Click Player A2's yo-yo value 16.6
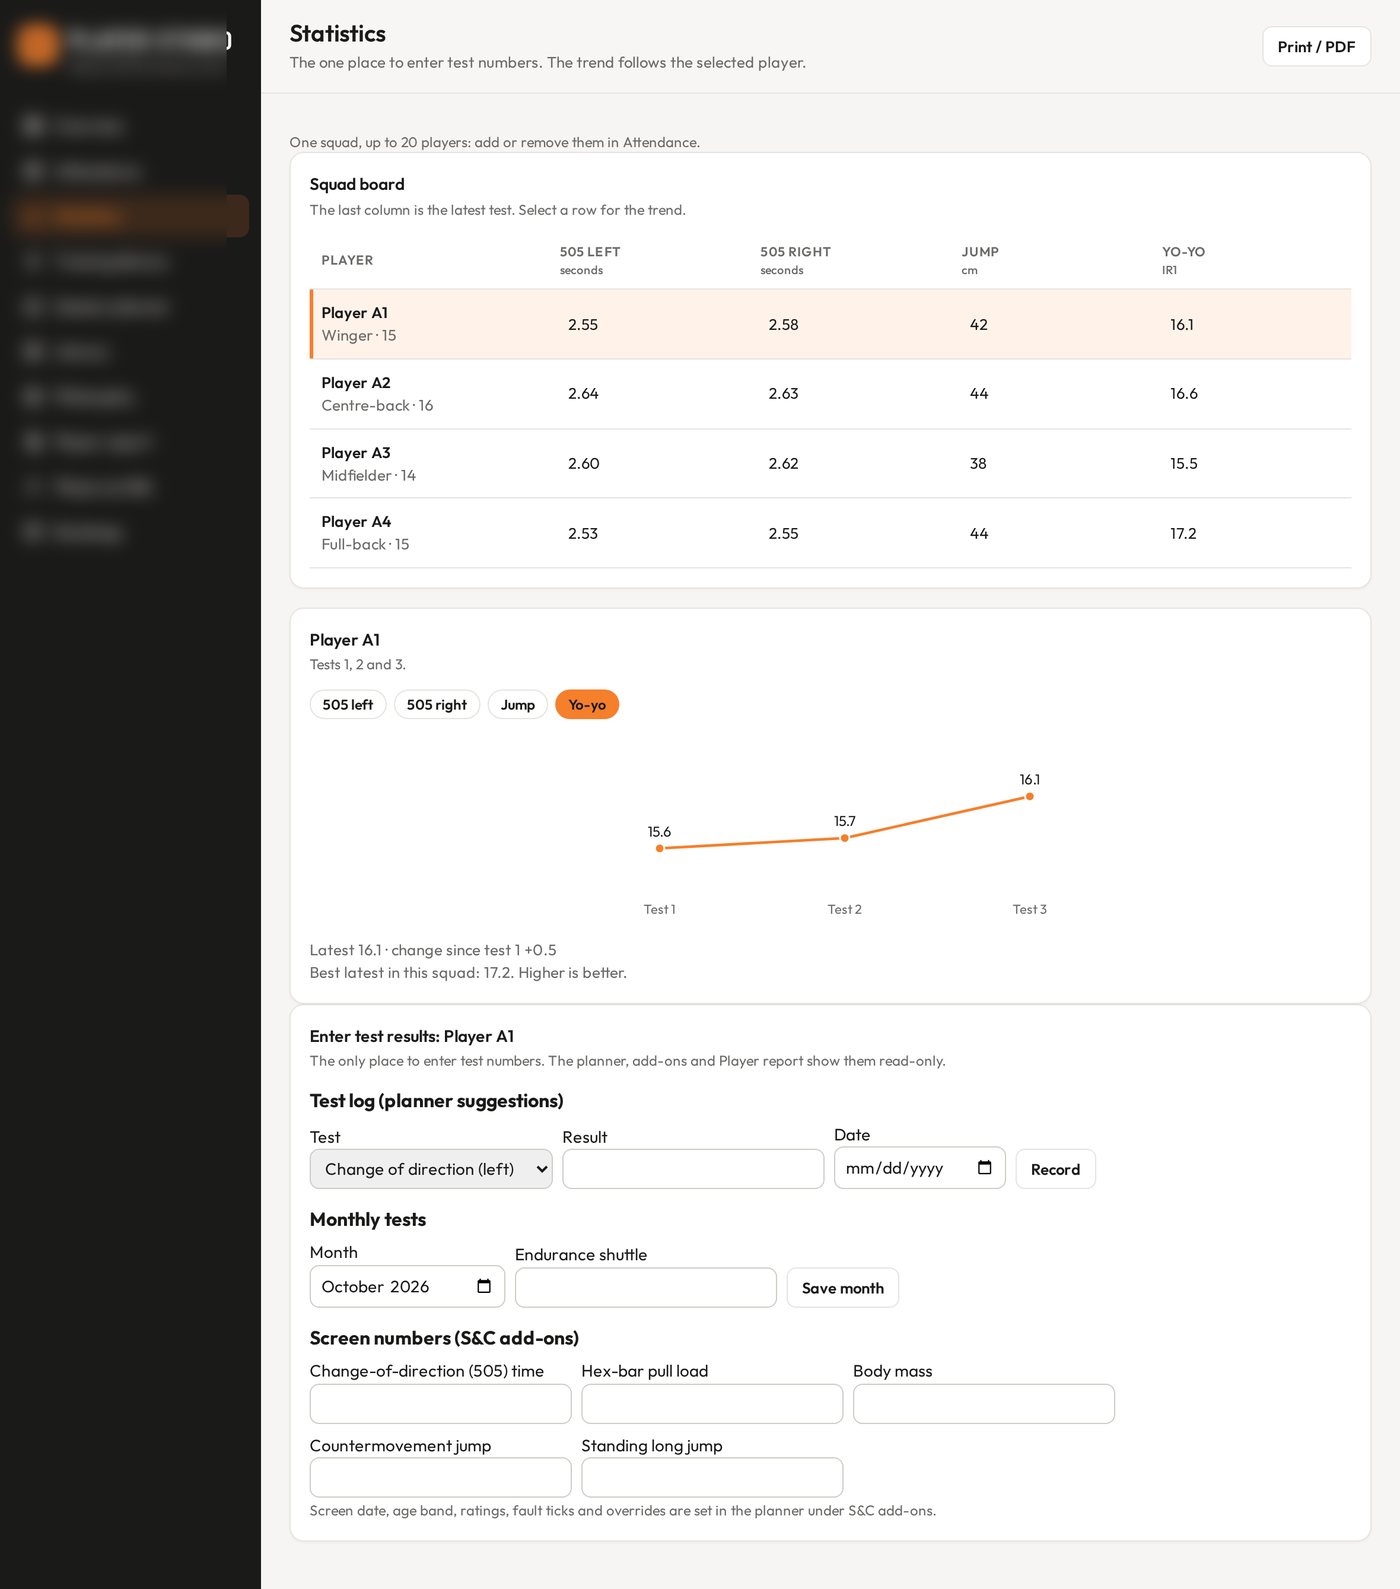Screen dimensions: 1400x1589 (x=1184, y=394)
